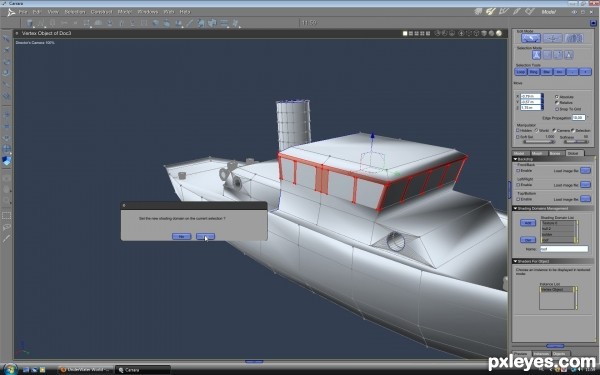Open the Windows menu
This screenshot has height=375, width=600.
coord(148,12)
